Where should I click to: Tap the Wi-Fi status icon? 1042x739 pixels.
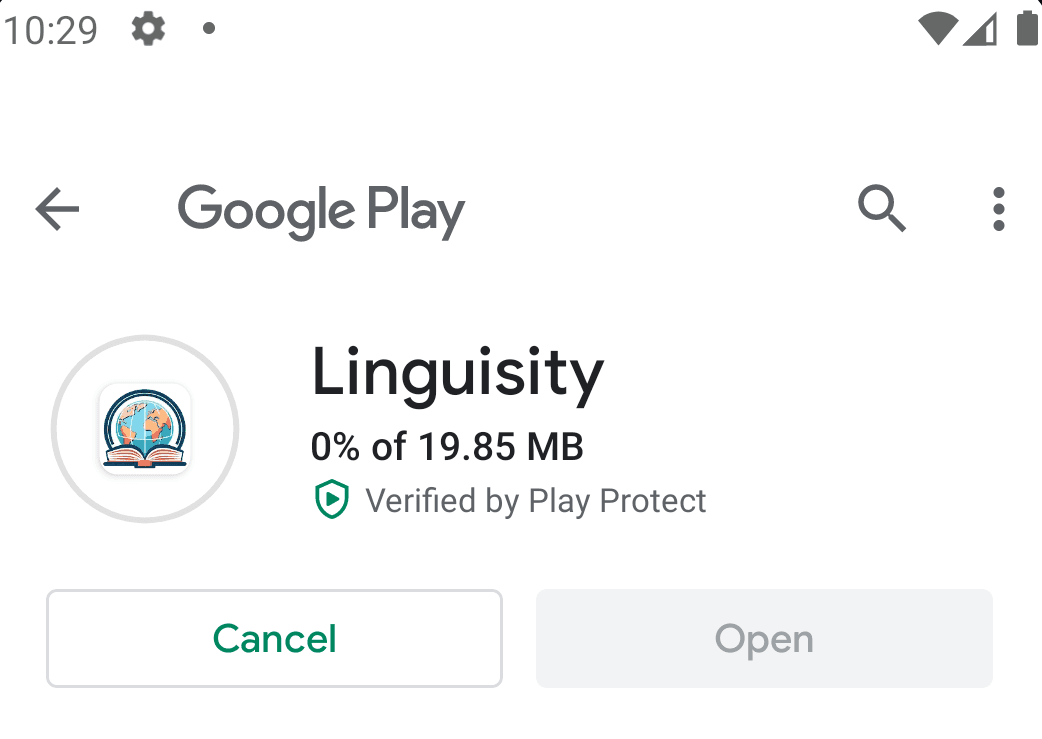coord(937,30)
